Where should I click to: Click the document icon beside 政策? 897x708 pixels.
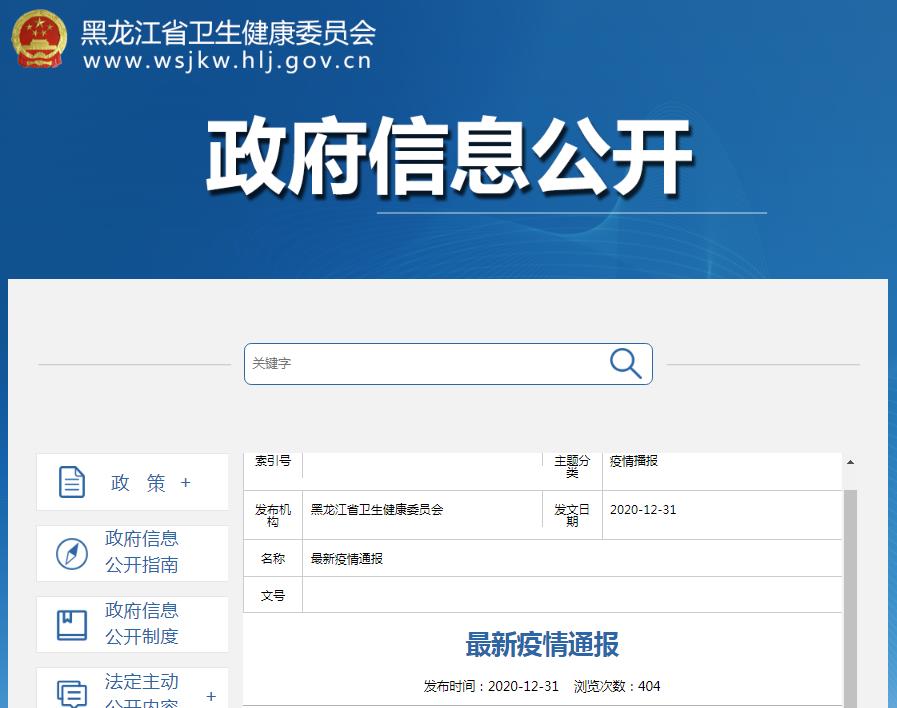point(72,482)
